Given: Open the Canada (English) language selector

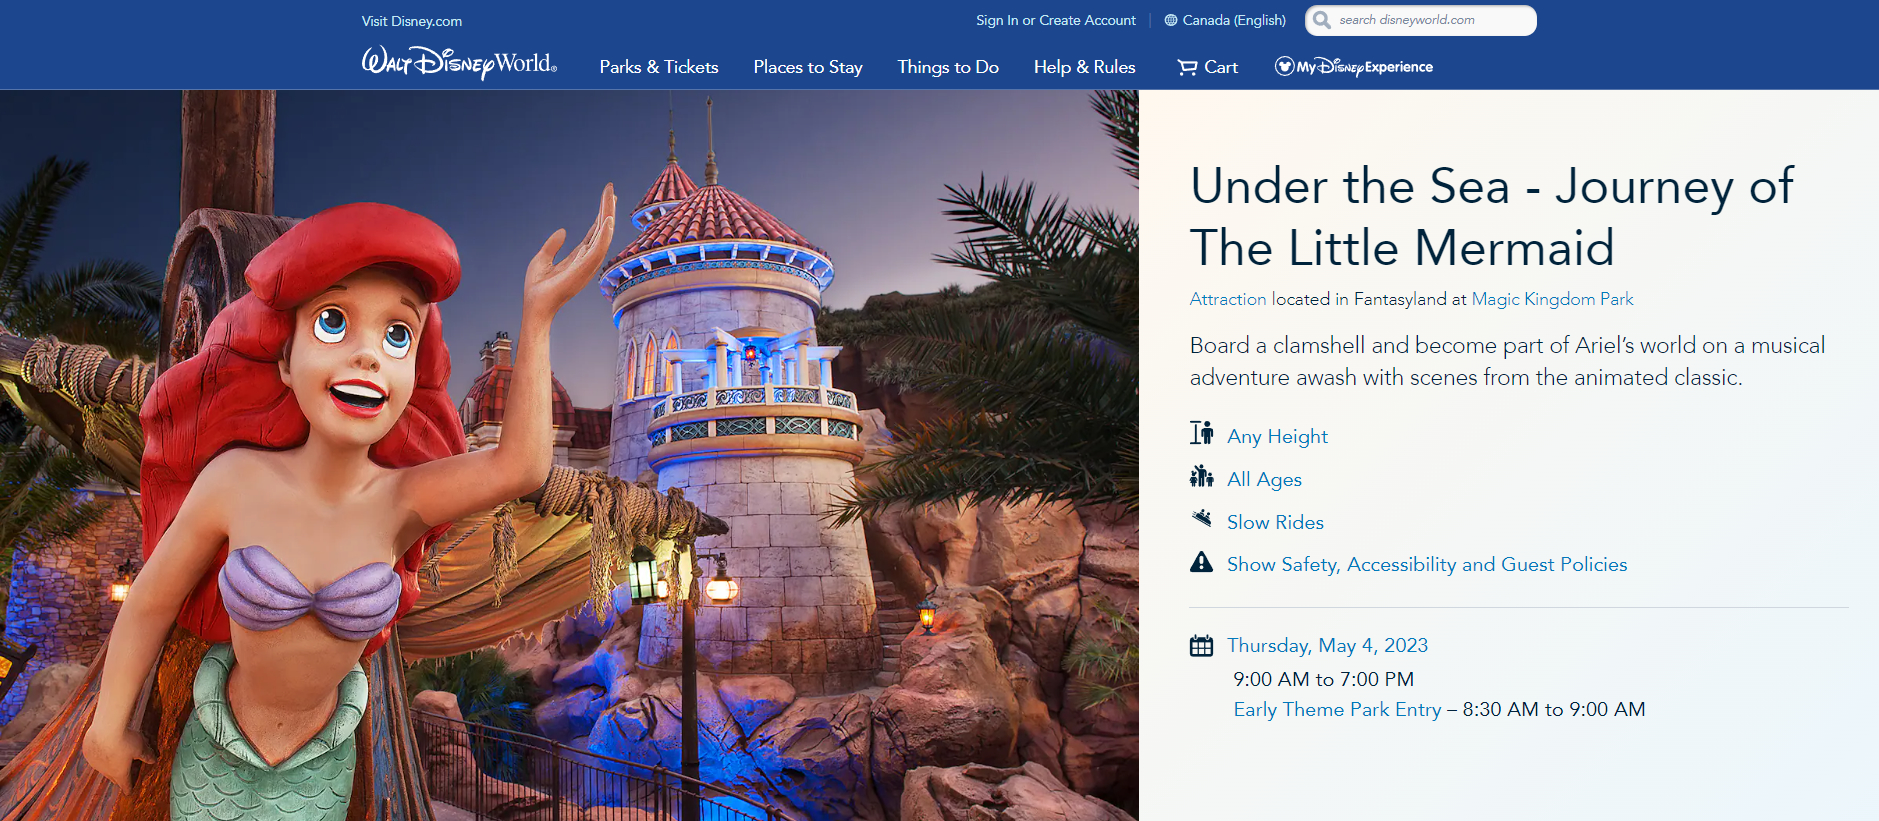Looking at the screenshot, I should [1234, 20].
